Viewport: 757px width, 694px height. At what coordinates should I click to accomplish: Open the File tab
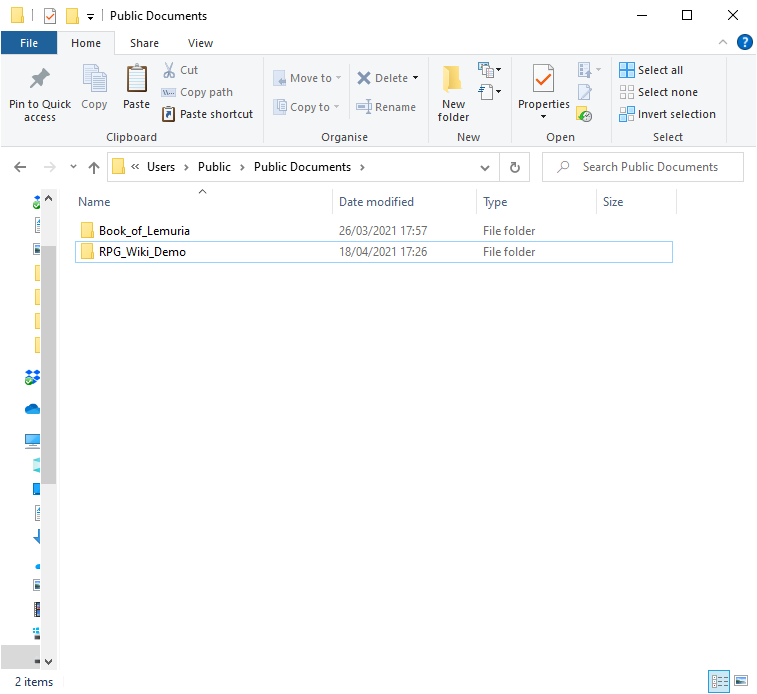pos(29,43)
